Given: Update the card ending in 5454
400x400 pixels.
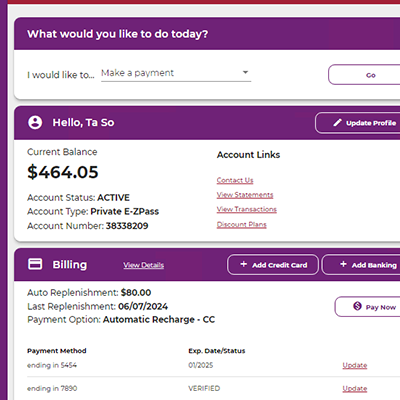Looking at the screenshot, I should [355, 365].
